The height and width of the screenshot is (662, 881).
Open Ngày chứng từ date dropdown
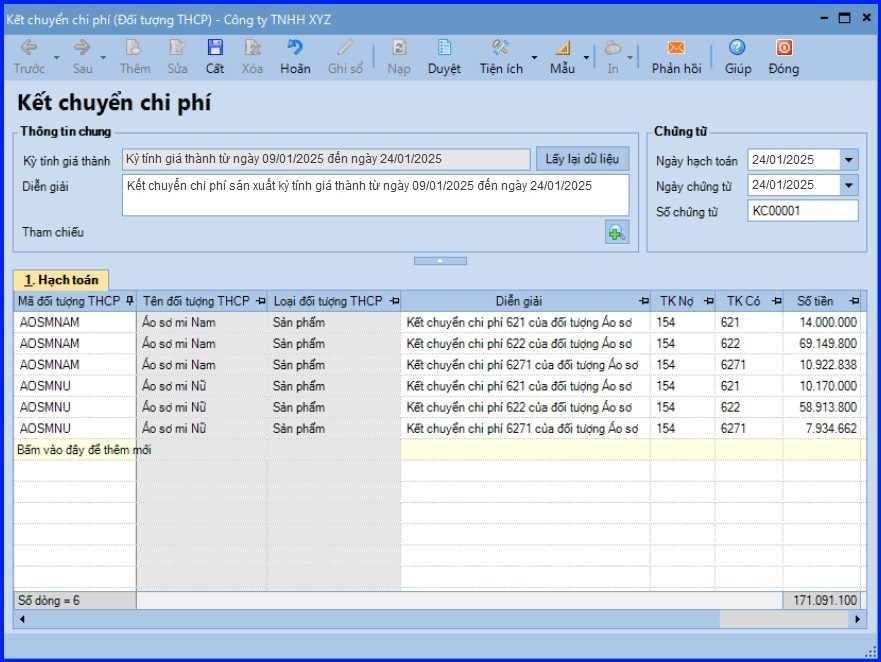tap(849, 185)
